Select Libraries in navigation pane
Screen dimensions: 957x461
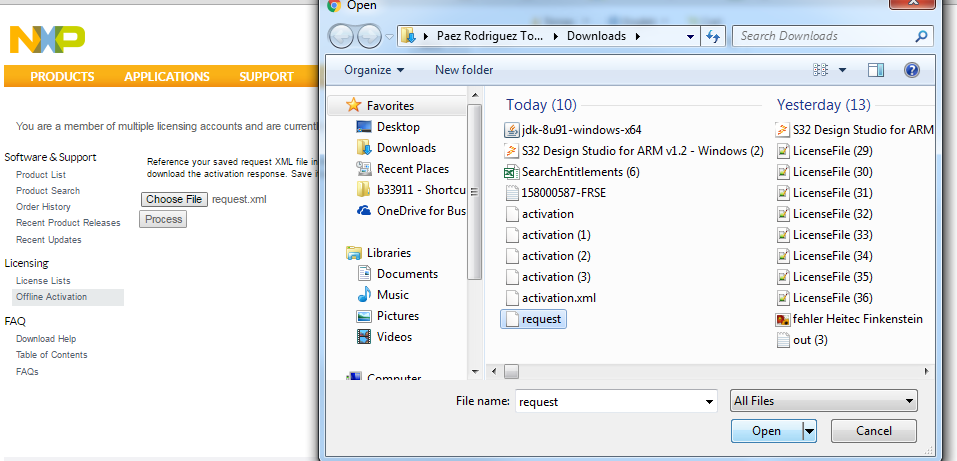(x=378, y=253)
